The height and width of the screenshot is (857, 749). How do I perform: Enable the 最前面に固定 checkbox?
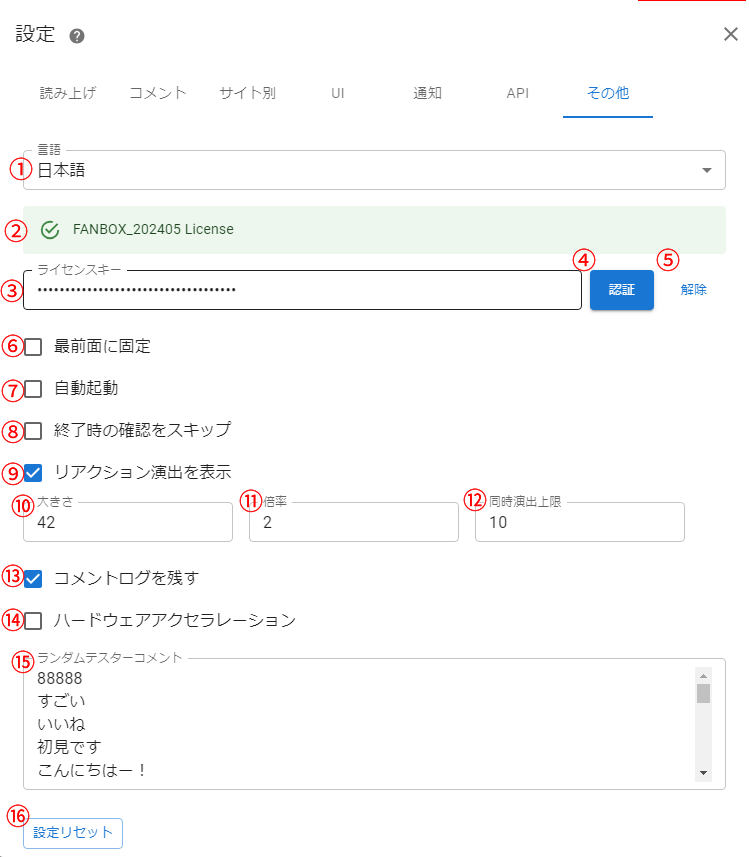(34, 347)
